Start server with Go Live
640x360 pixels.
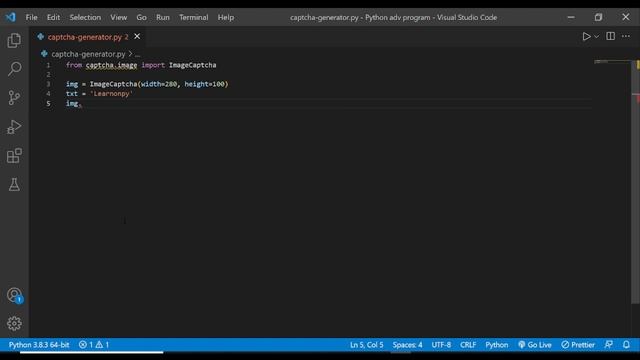pos(535,345)
